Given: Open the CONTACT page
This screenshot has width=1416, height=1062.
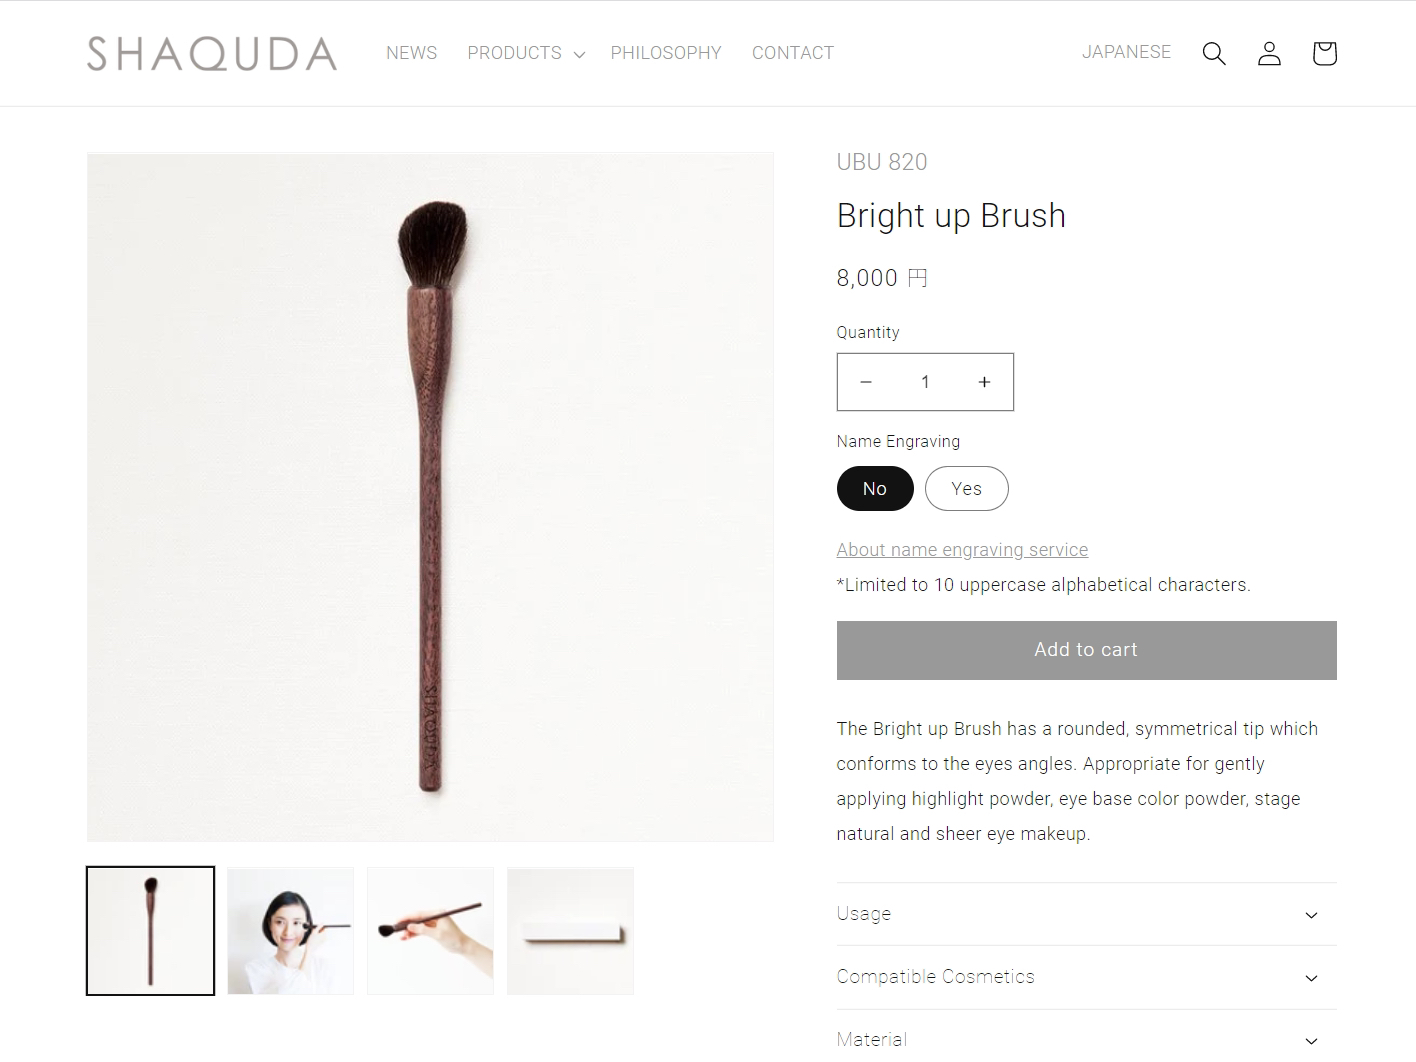Looking at the screenshot, I should [x=792, y=53].
